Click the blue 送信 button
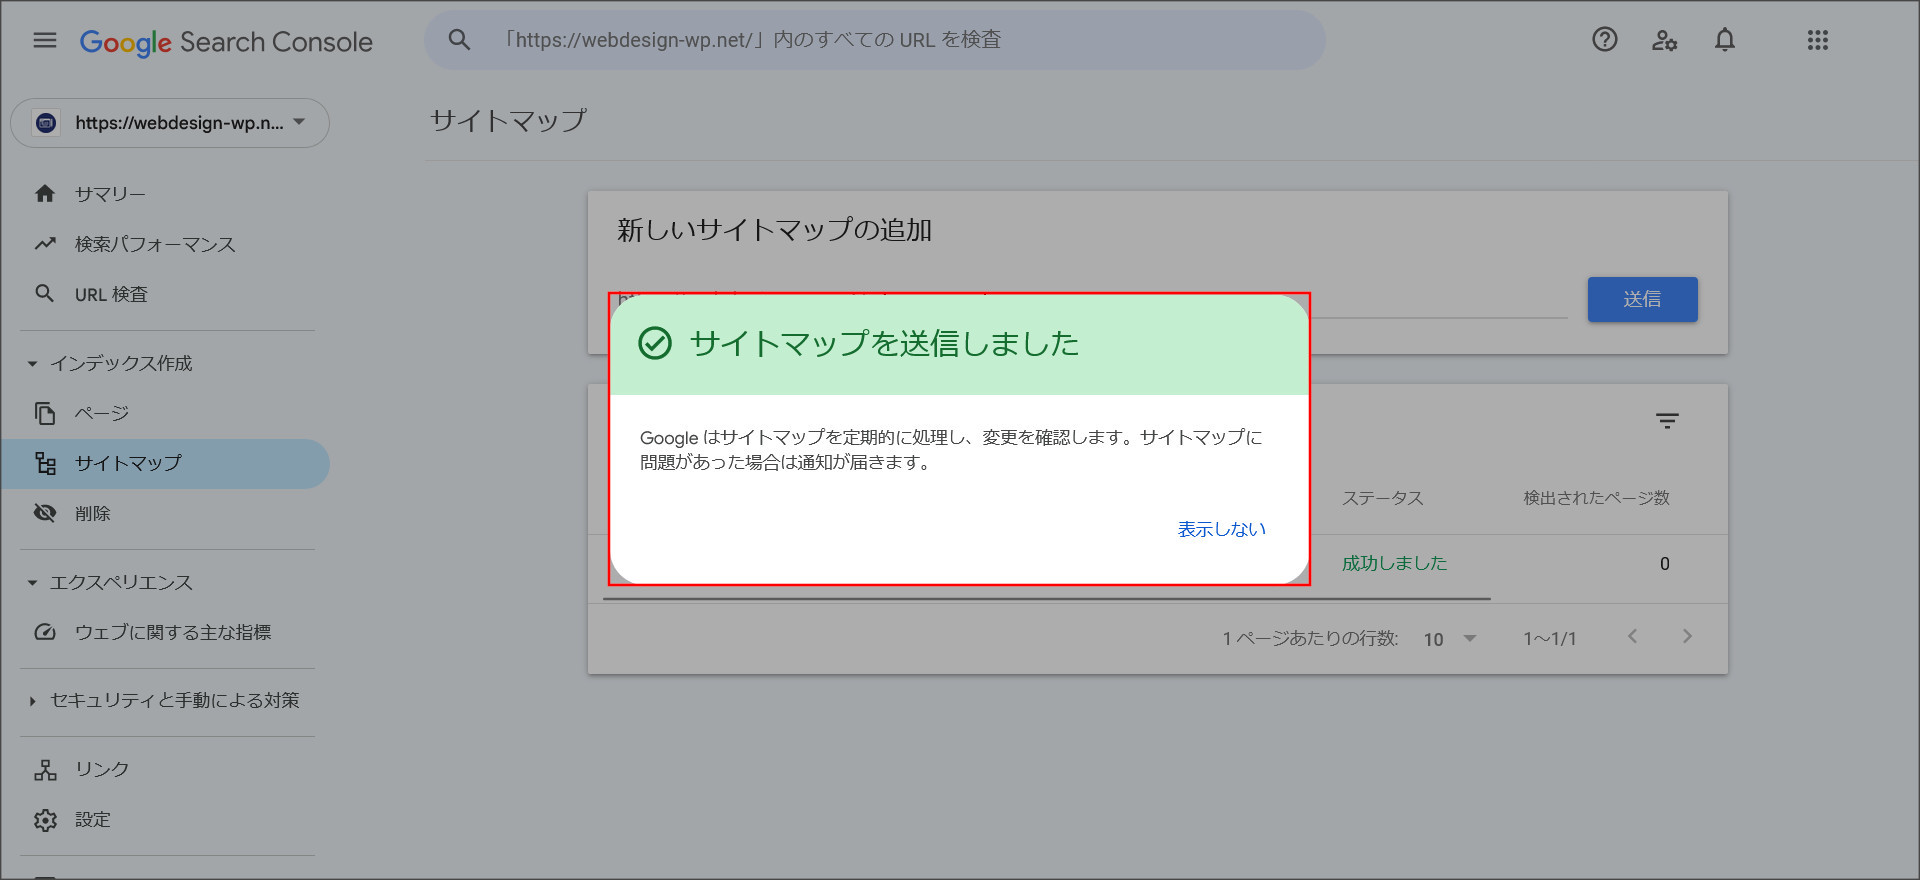The height and width of the screenshot is (880, 1920). (1642, 299)
